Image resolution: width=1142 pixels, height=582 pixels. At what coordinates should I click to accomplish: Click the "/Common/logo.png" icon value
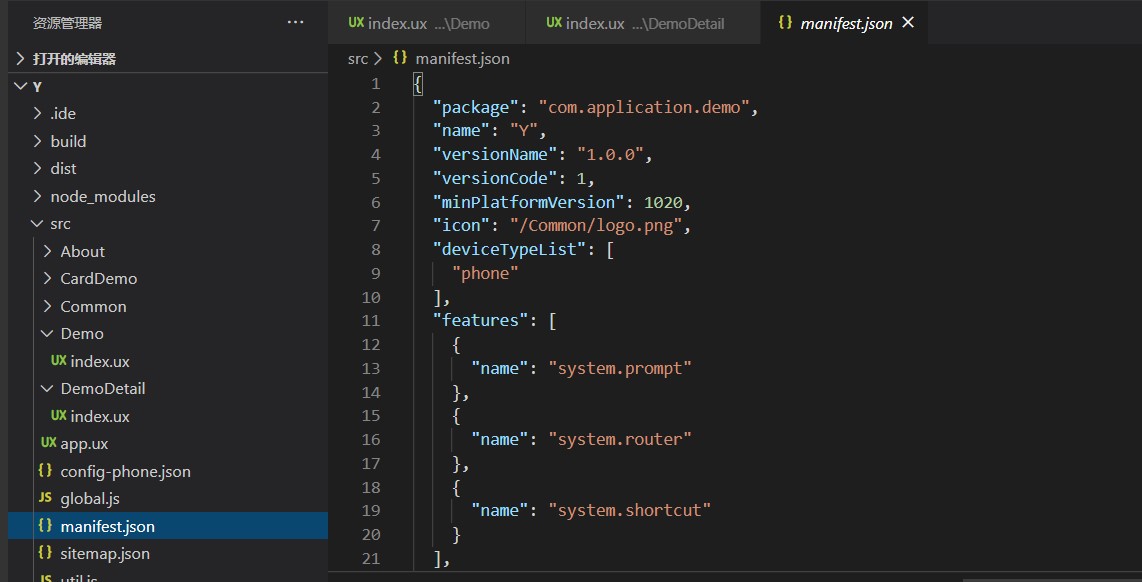point(596,226)
